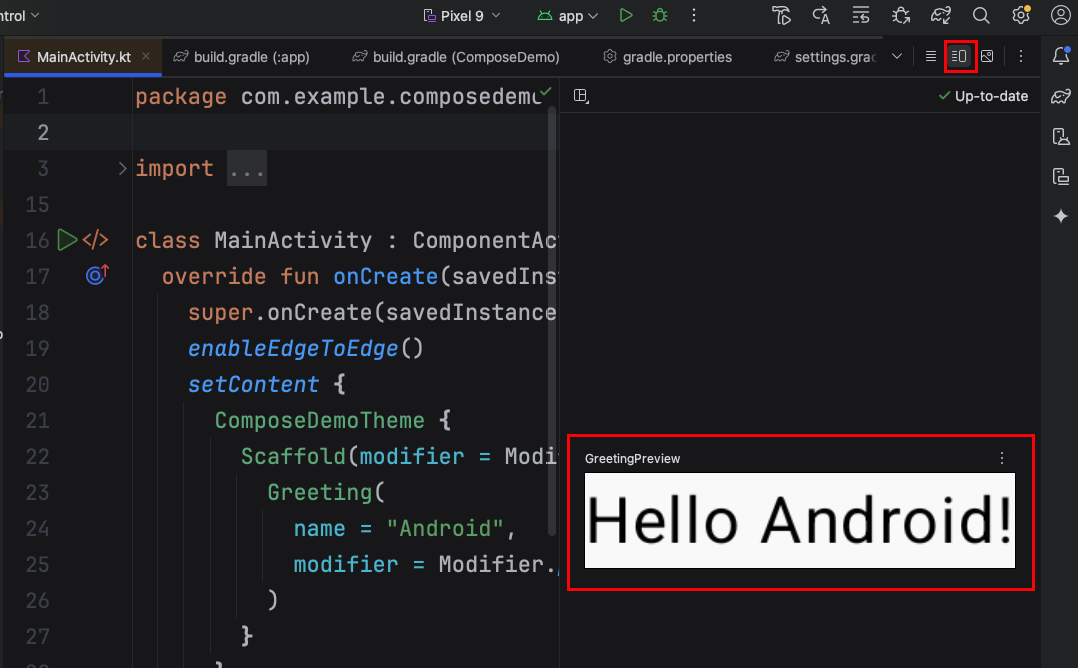
Task: Open IDE settings gear icon
Action: point(1021,15)
